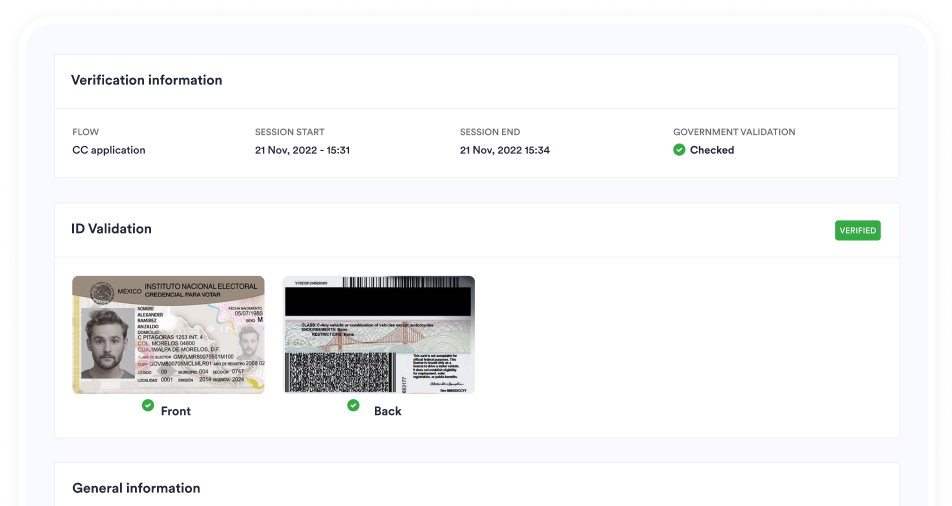Click the session start '21 Nov, 2022 - 15:31'
Screen dimensions: 952x506
[x=302, y=150]
